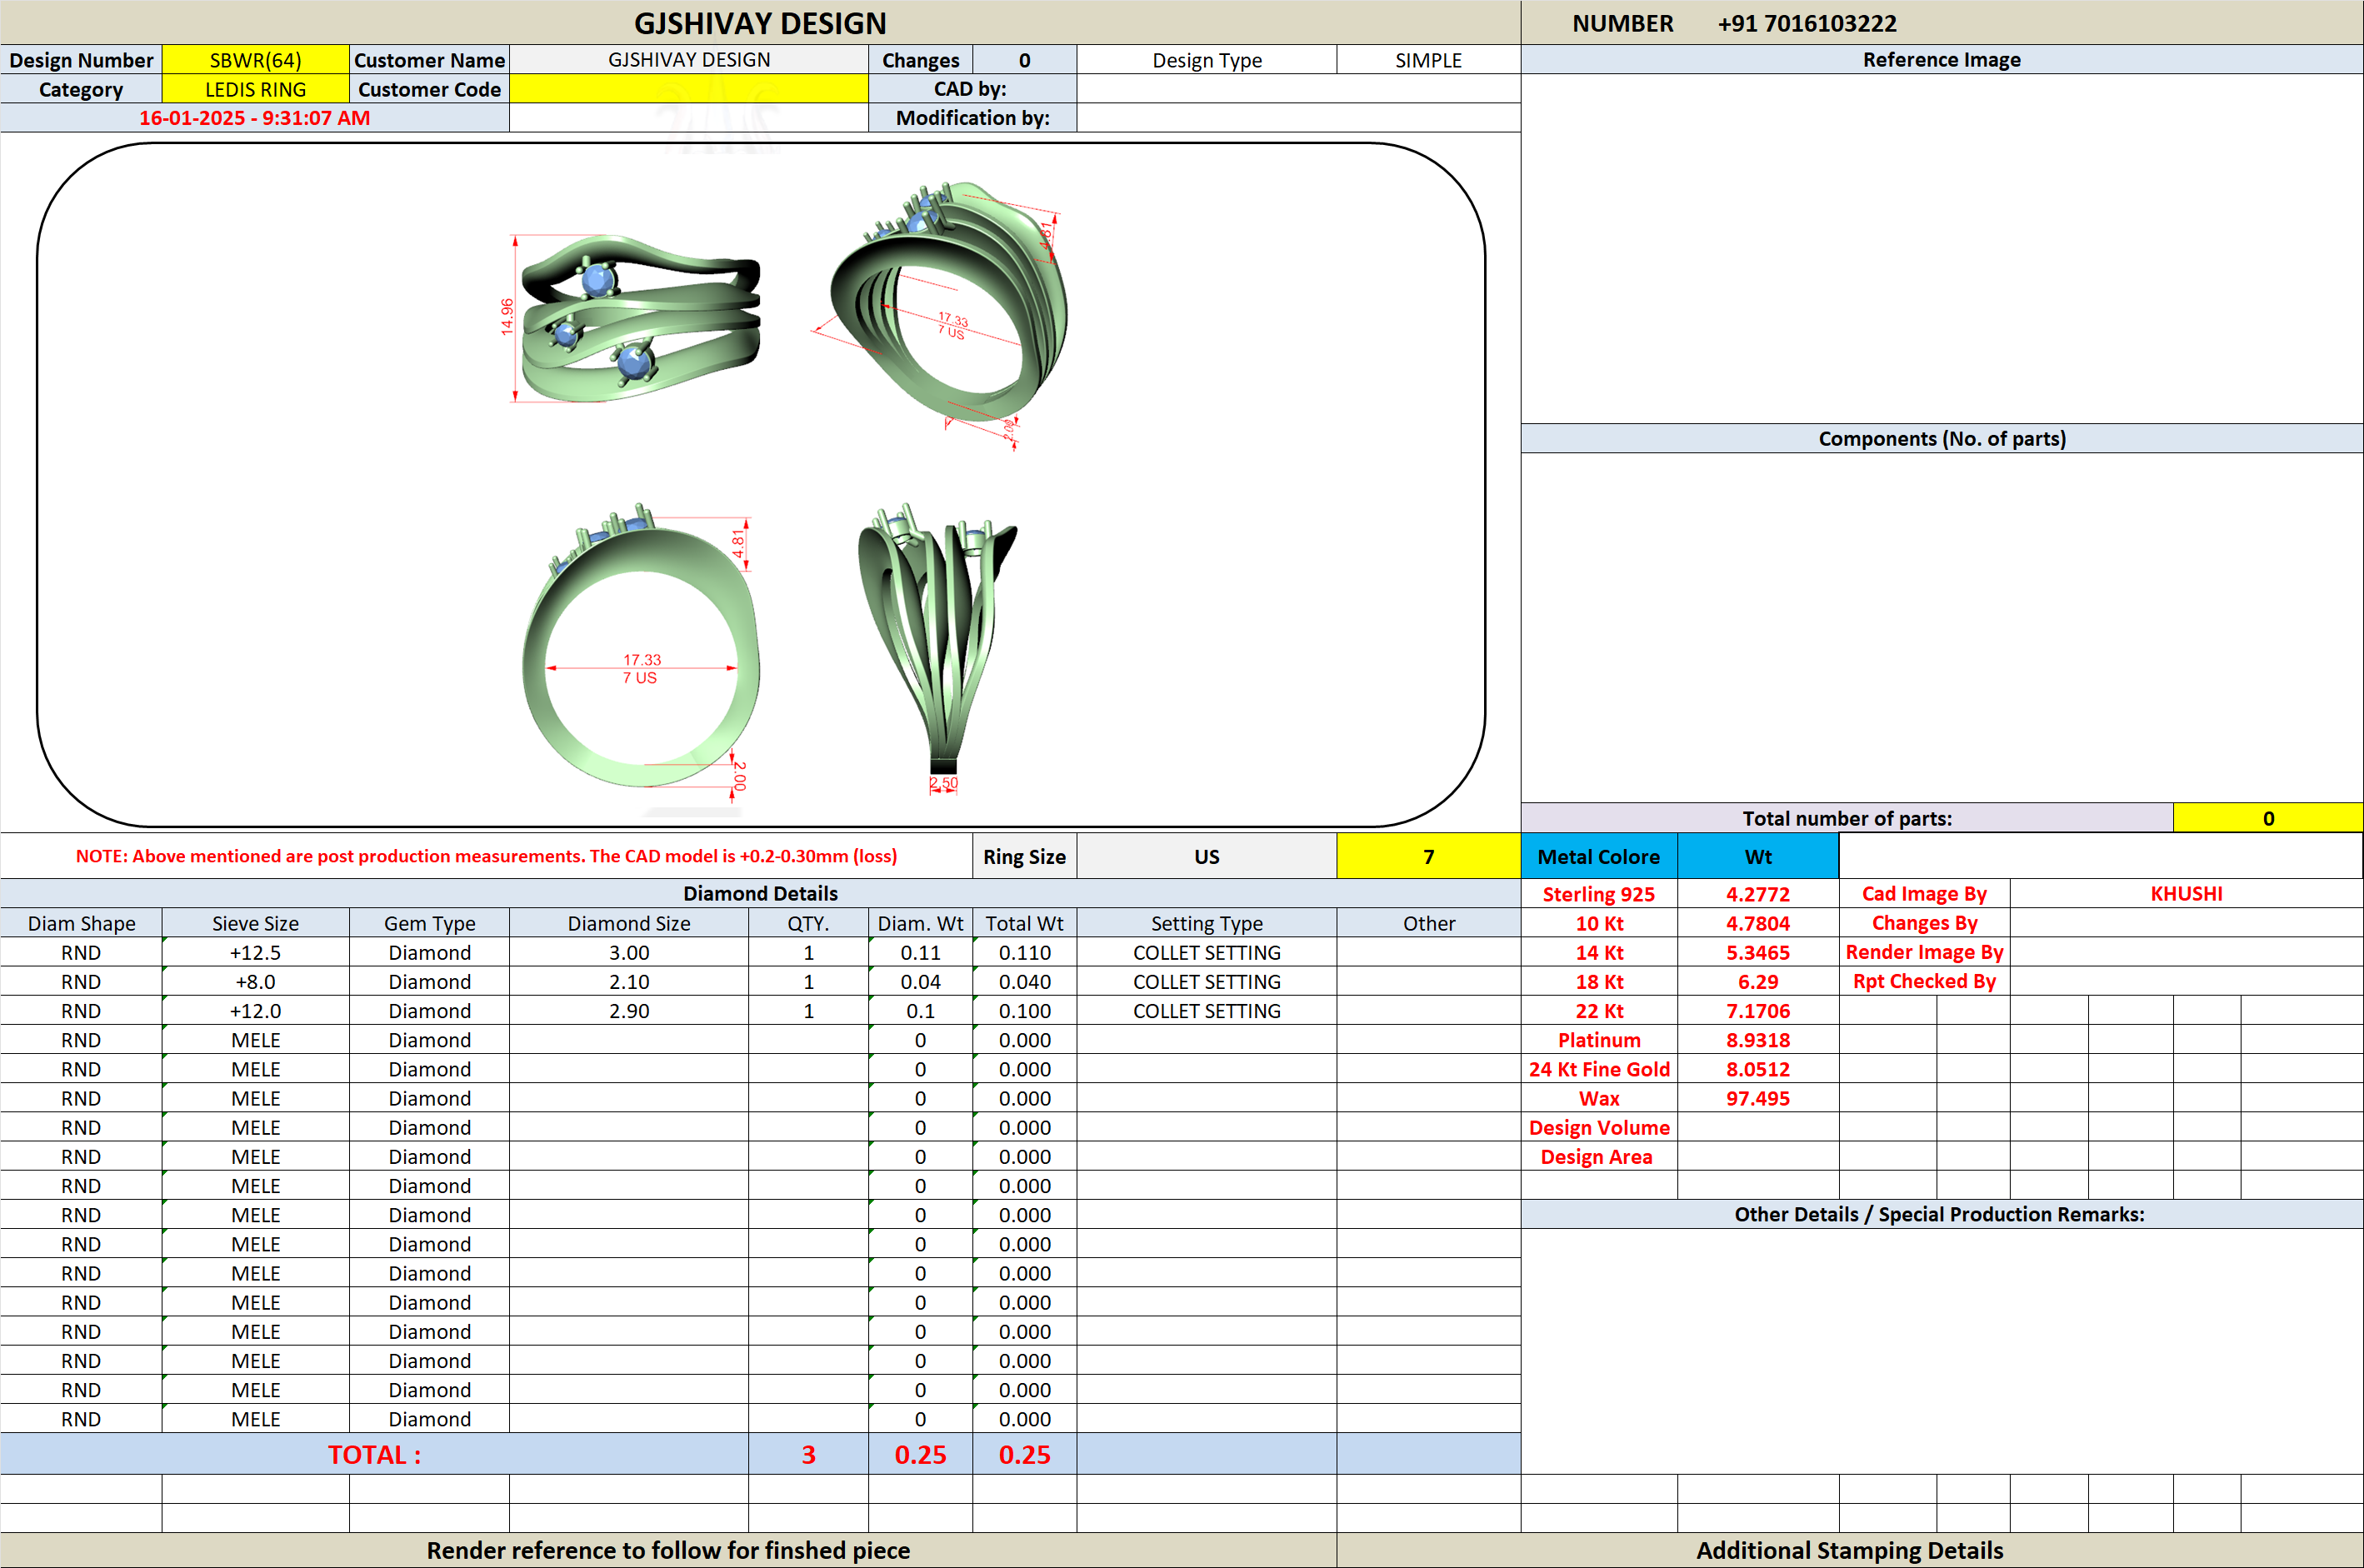The height and width of the screenshot is (1568, 2364).
Task: Click the Changes By label
Action: 1924,922
